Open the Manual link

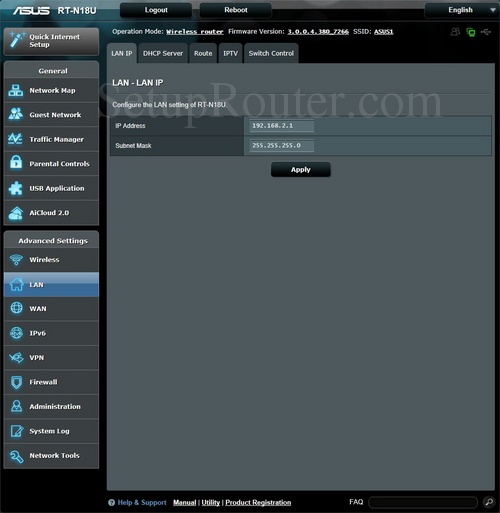pos(185,502)
